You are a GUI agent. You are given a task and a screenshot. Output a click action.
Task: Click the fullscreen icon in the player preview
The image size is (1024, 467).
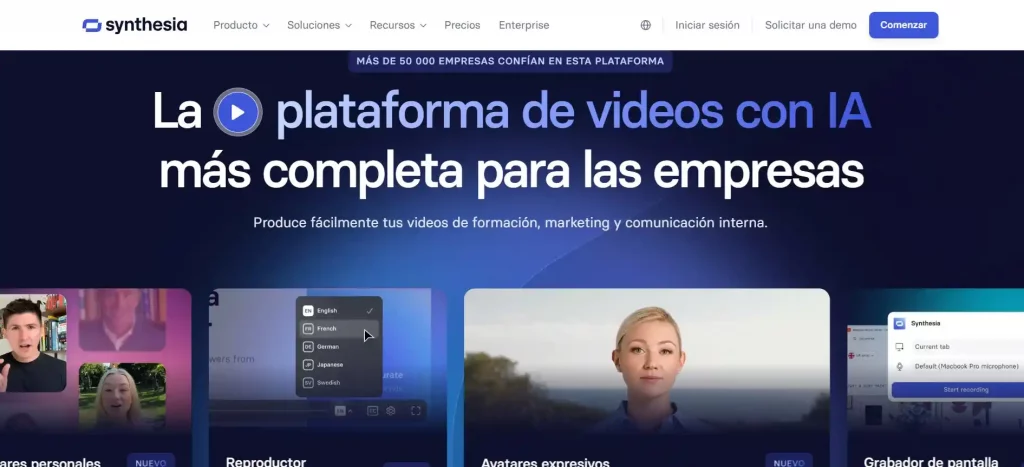click(x=415, y=411)
